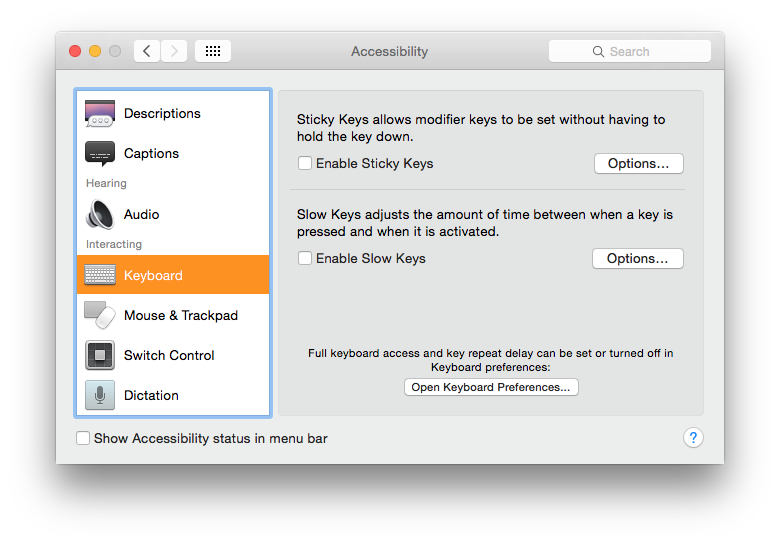This screenshot has width=780, height=544.
Task: Enable Sticky Keys checkbox
Action: pyautogui.click(x=305, y=163)
